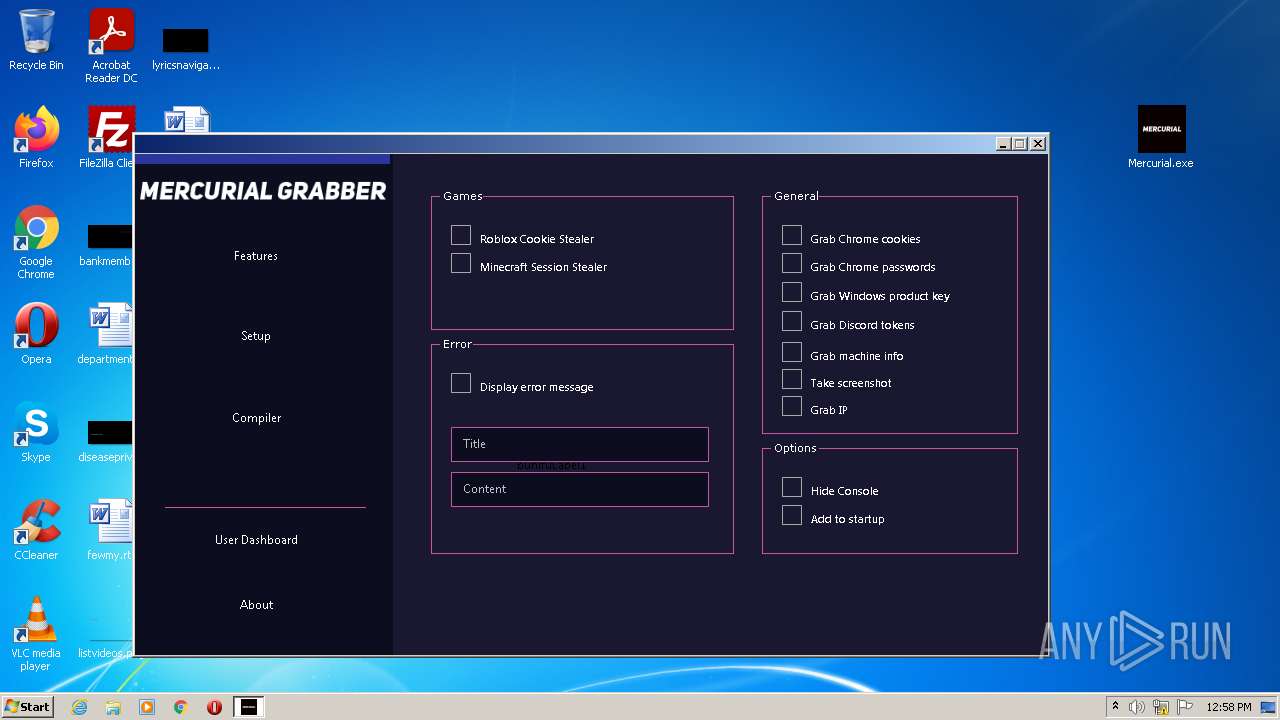1280x720 pixels.
Task: Click the MERCURIAL GRABBER logo title
Action: pos(263,191)
